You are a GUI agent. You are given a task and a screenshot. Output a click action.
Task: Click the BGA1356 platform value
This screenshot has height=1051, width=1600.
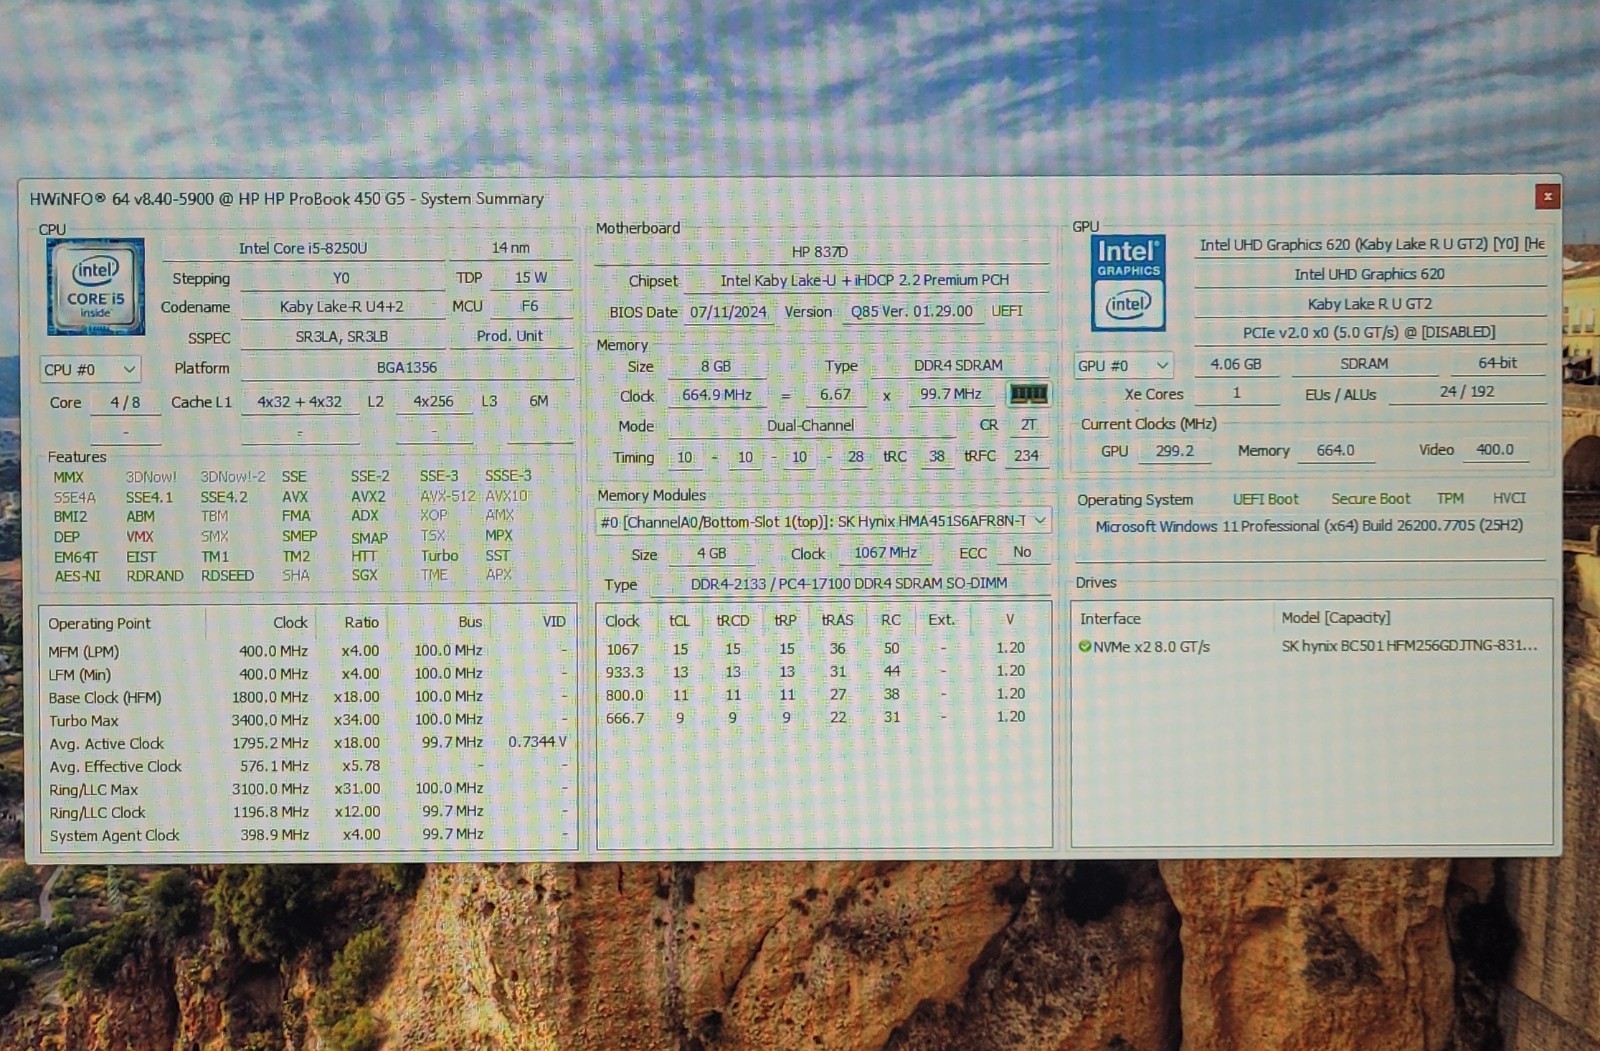(x=406, y=367)
